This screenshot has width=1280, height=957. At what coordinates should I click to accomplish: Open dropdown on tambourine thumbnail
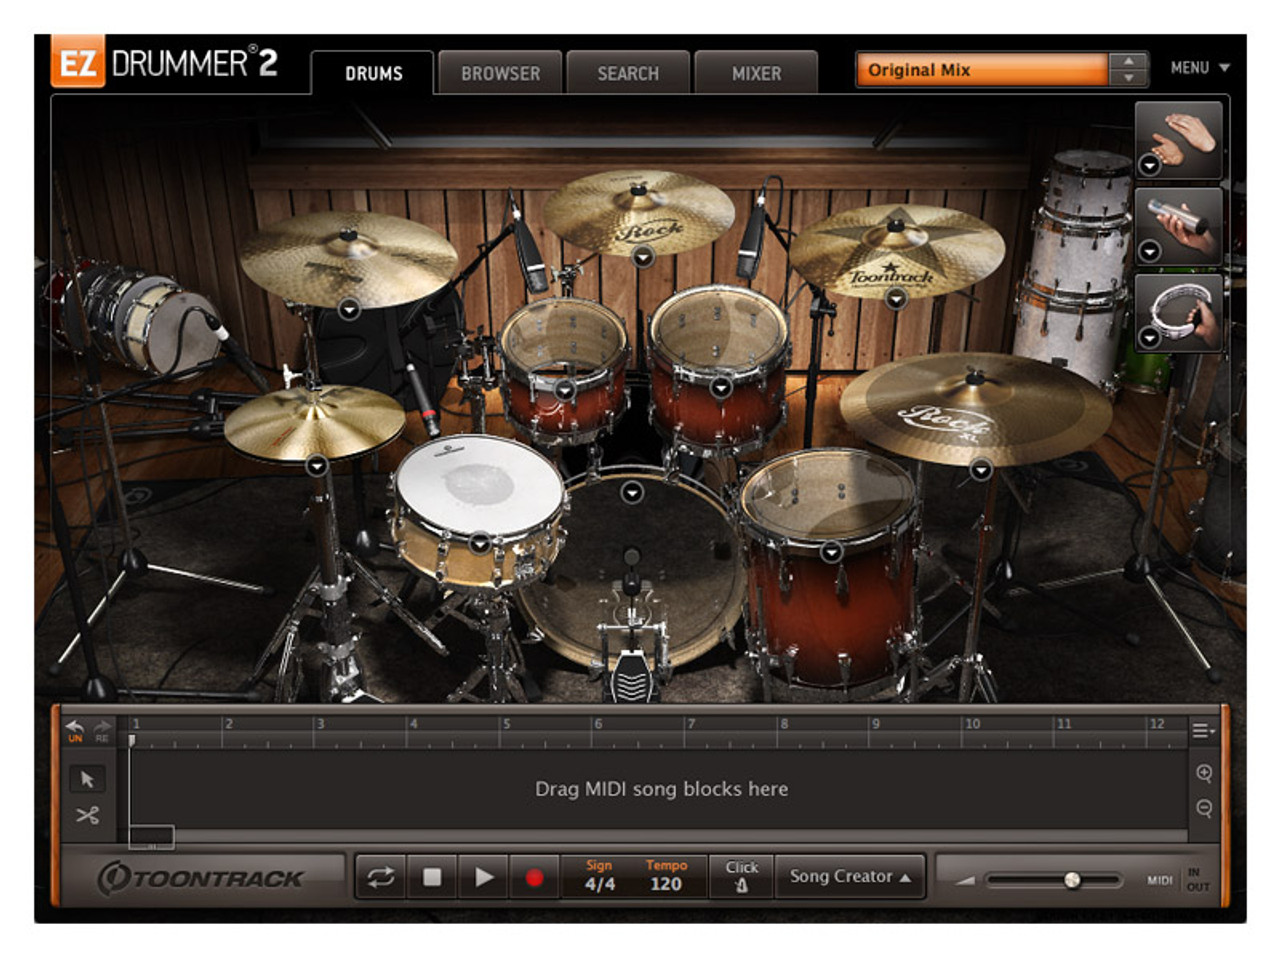pos(1150,338)
